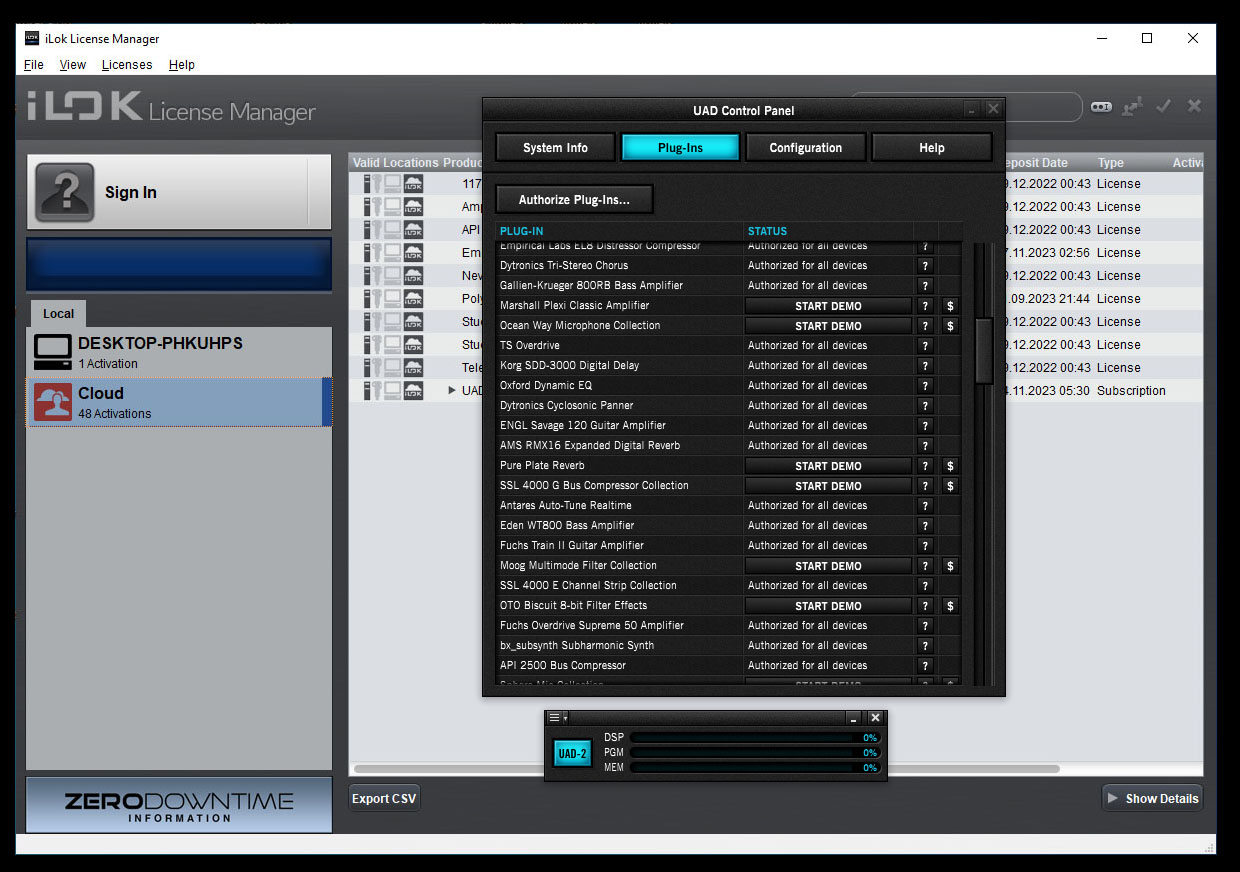
Task: Start demo for SSL 4000 G Bus Compressor Collection
Action: tap(828, 486)
